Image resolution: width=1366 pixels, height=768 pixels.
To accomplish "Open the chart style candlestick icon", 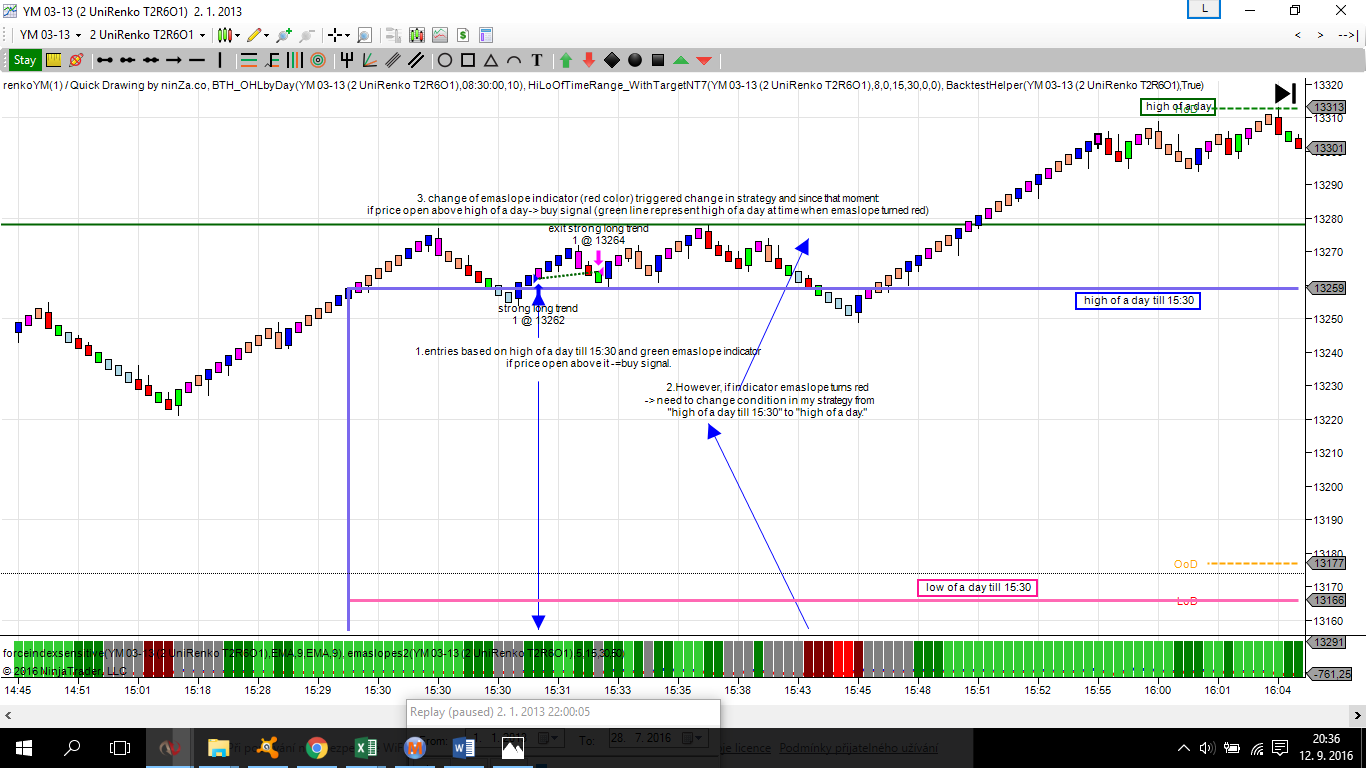I will [225, 34].
